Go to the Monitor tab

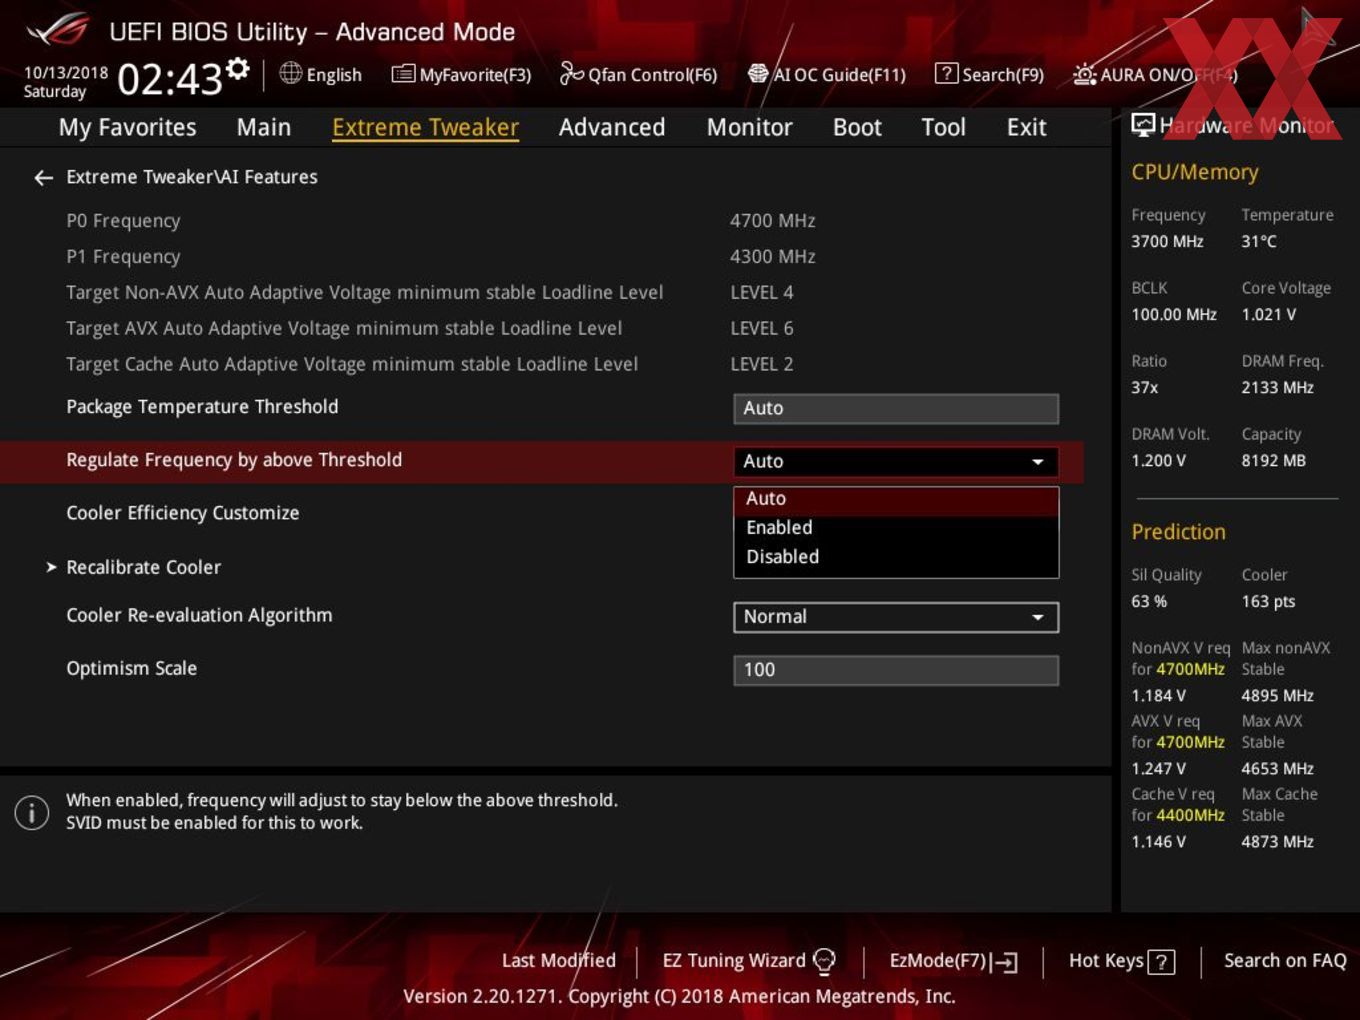[x=749, y=128]
